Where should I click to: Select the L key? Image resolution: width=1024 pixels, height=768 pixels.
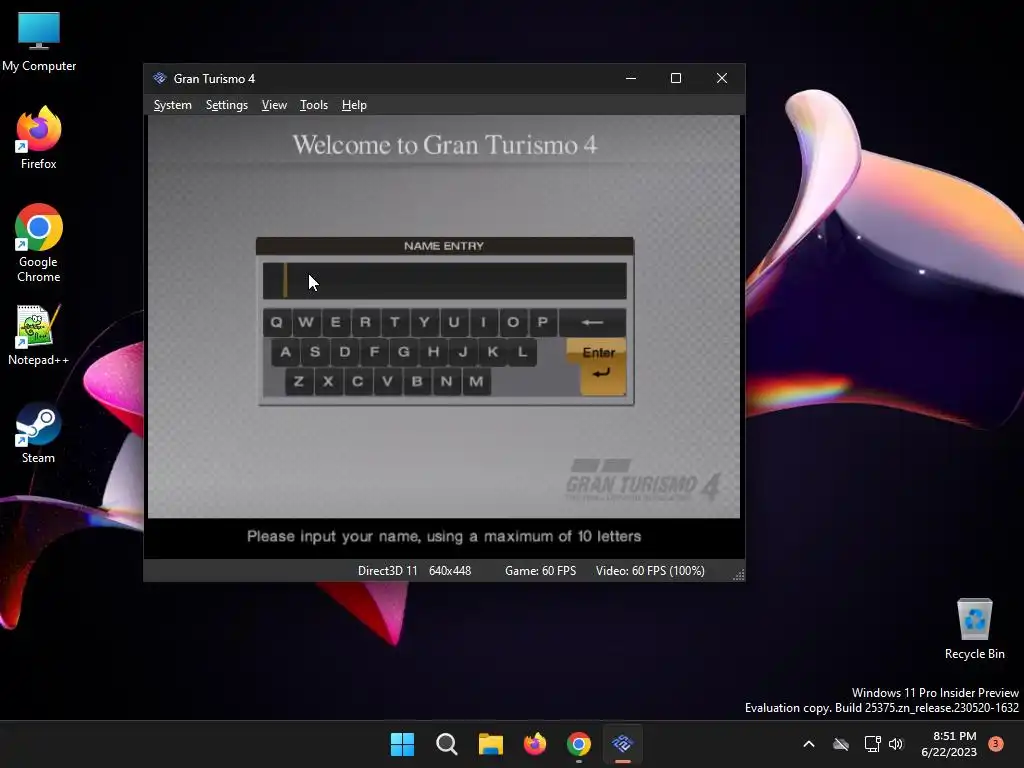tap(522, 352)
